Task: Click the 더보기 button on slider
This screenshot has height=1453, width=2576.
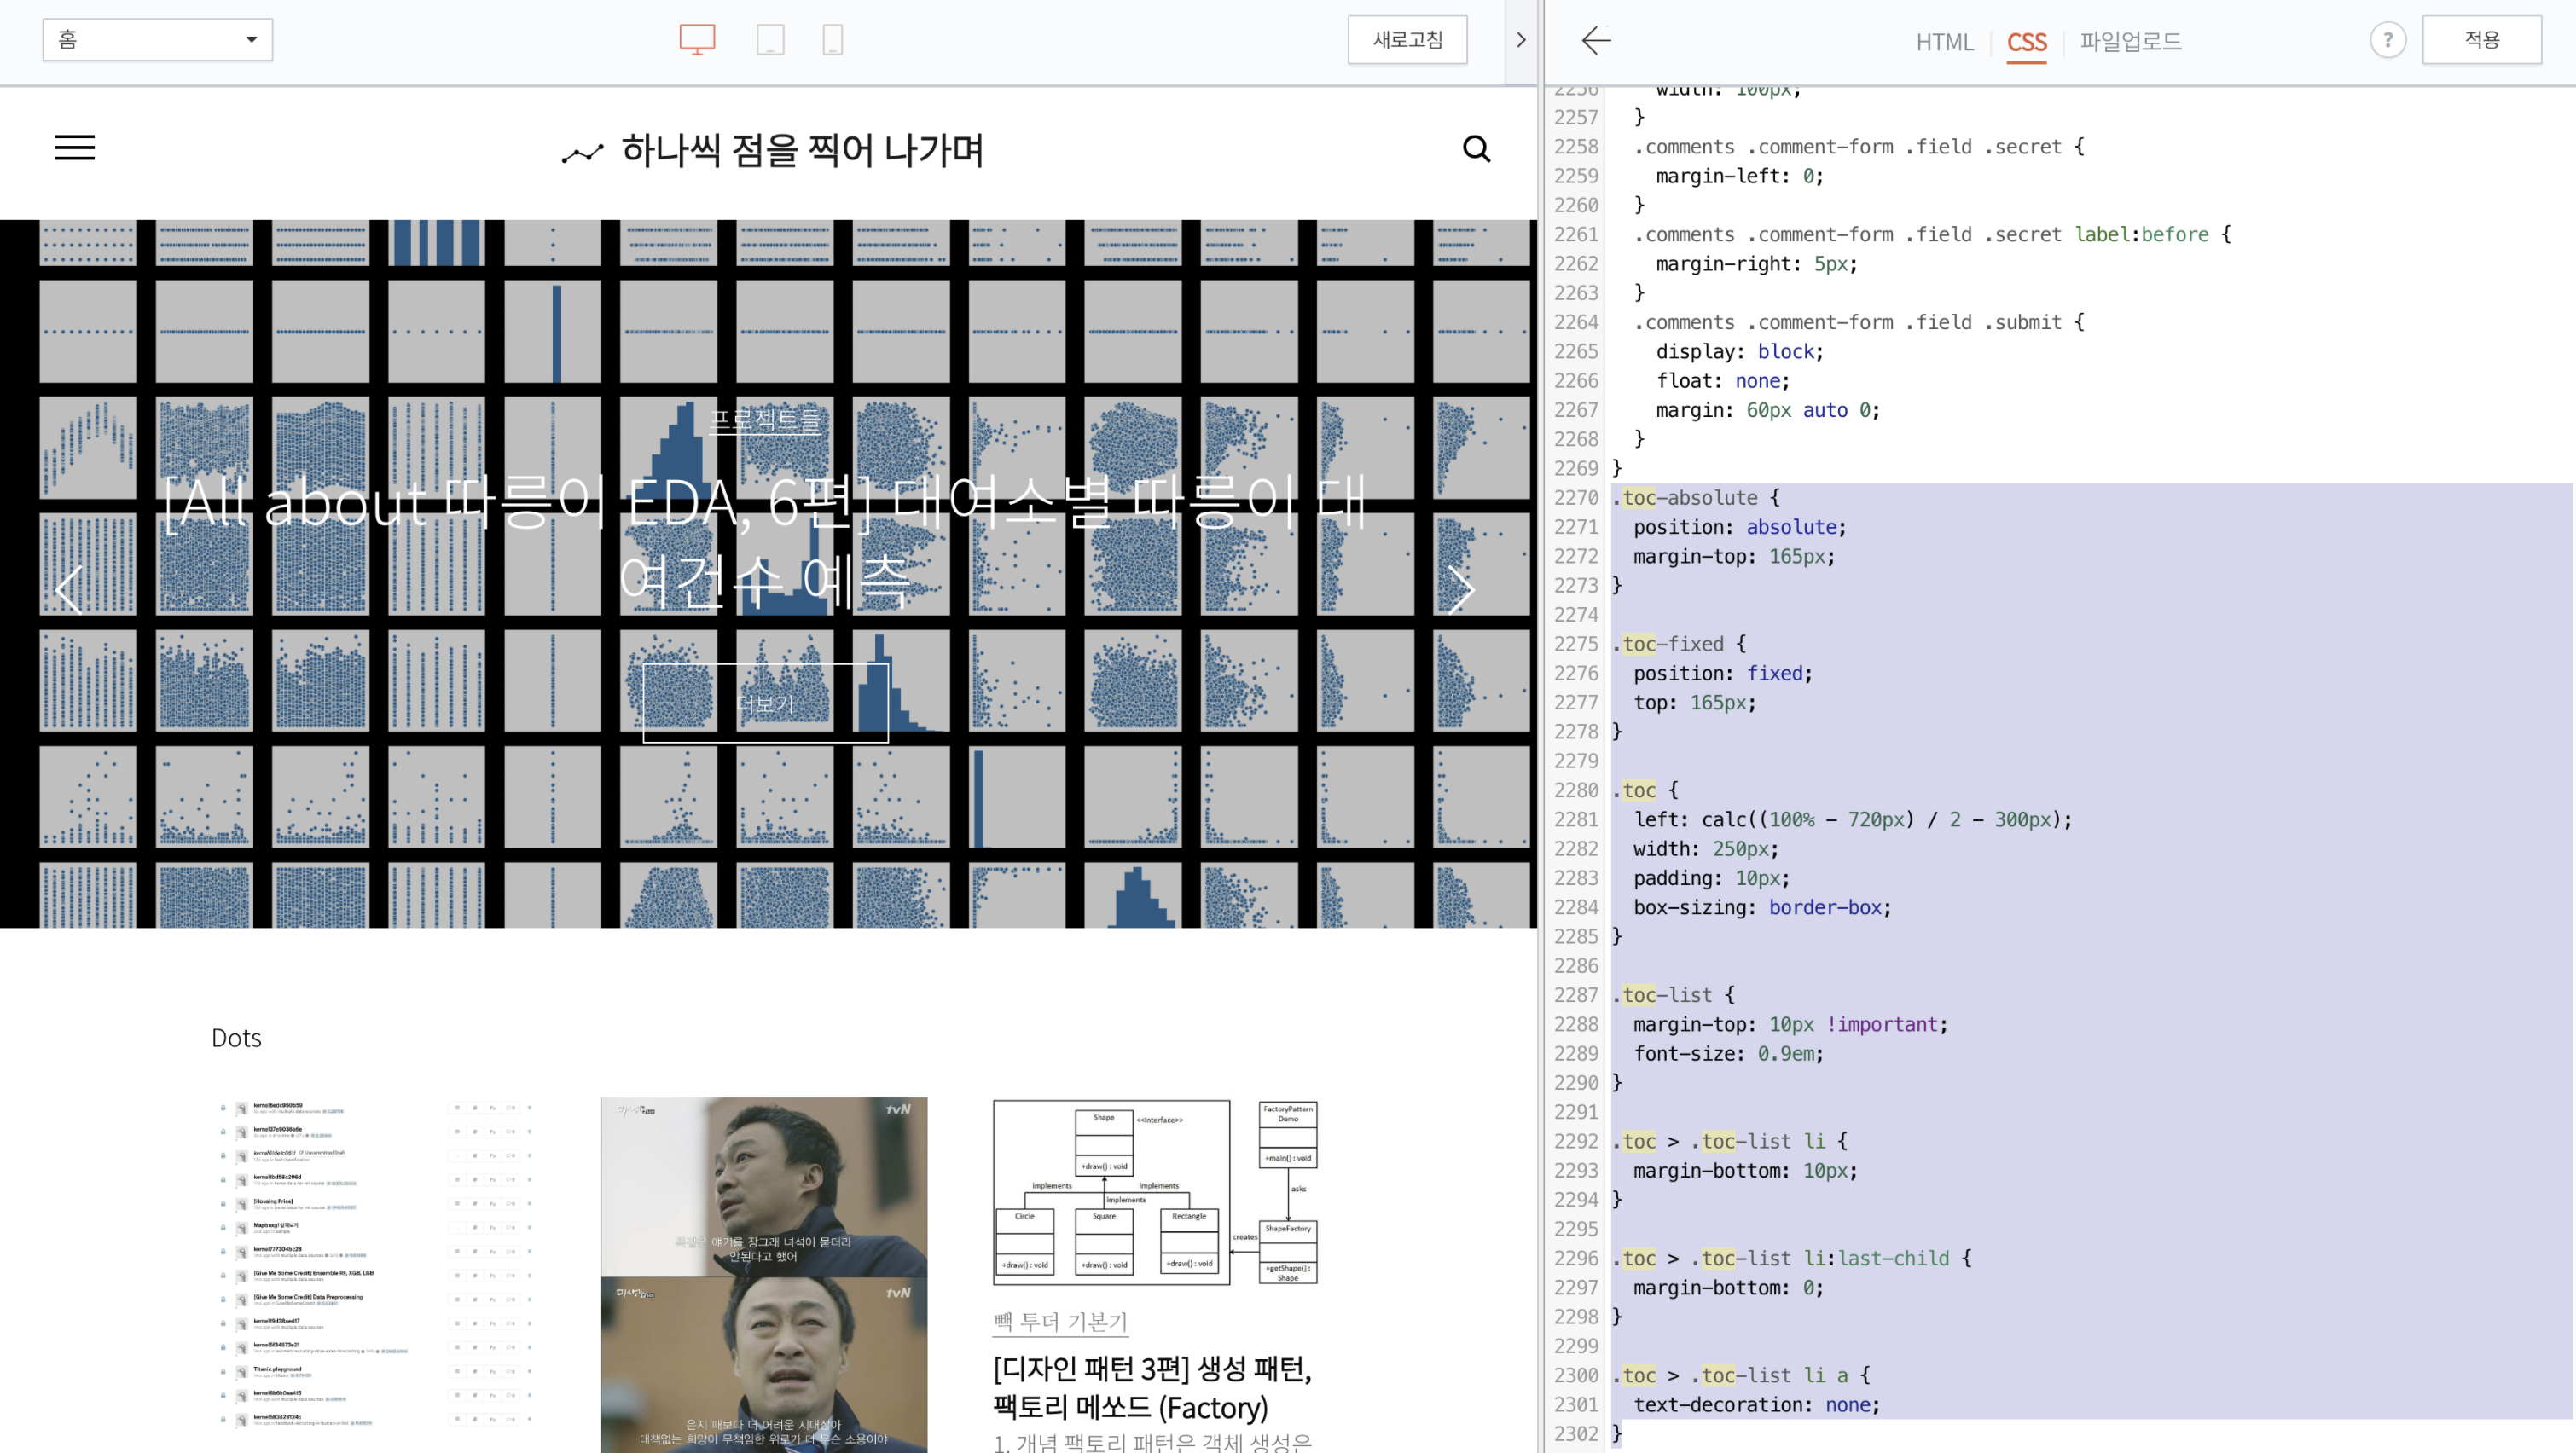Action: coord(765,704)
